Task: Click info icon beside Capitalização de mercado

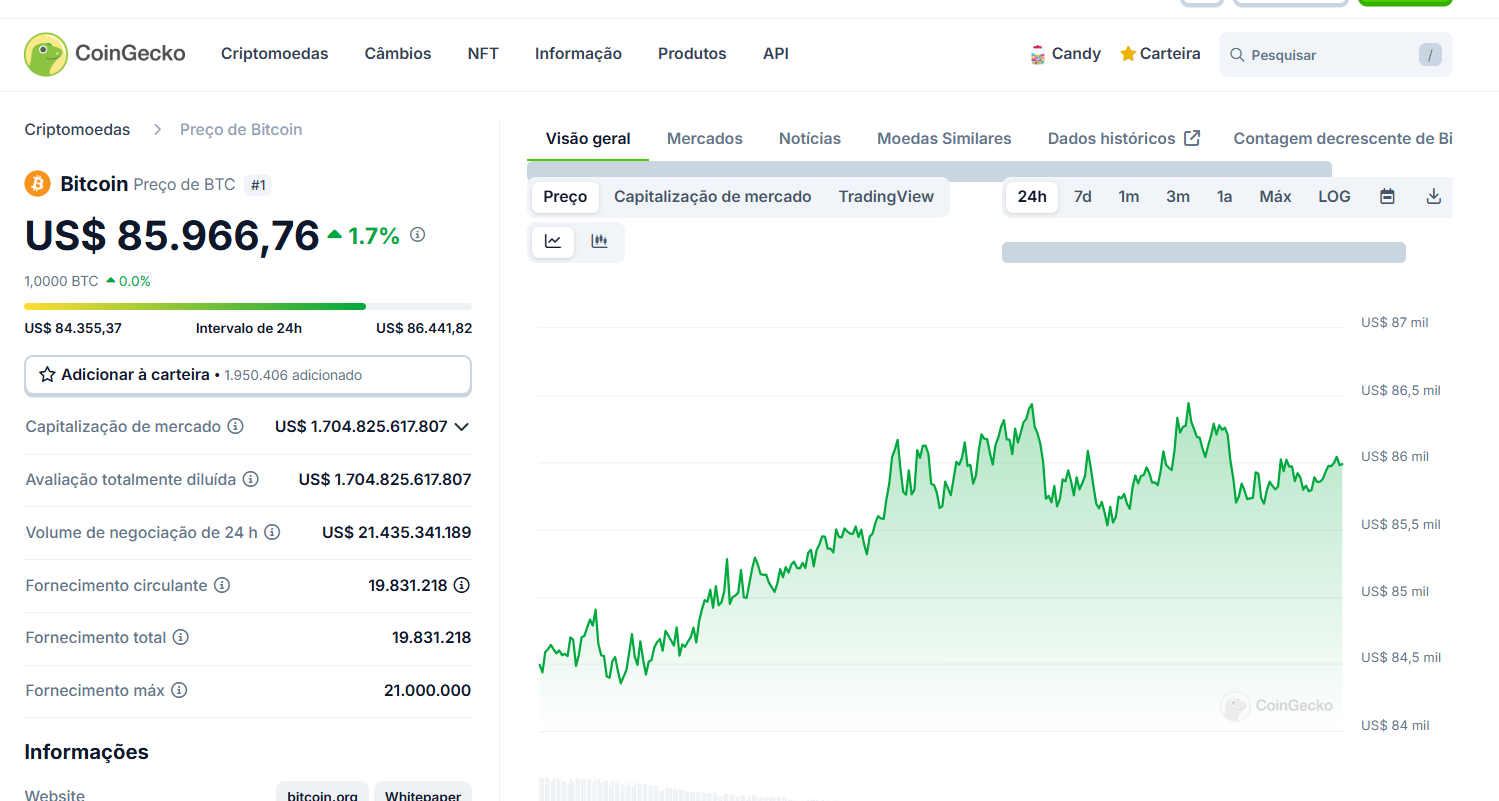Action: point(235,426)
